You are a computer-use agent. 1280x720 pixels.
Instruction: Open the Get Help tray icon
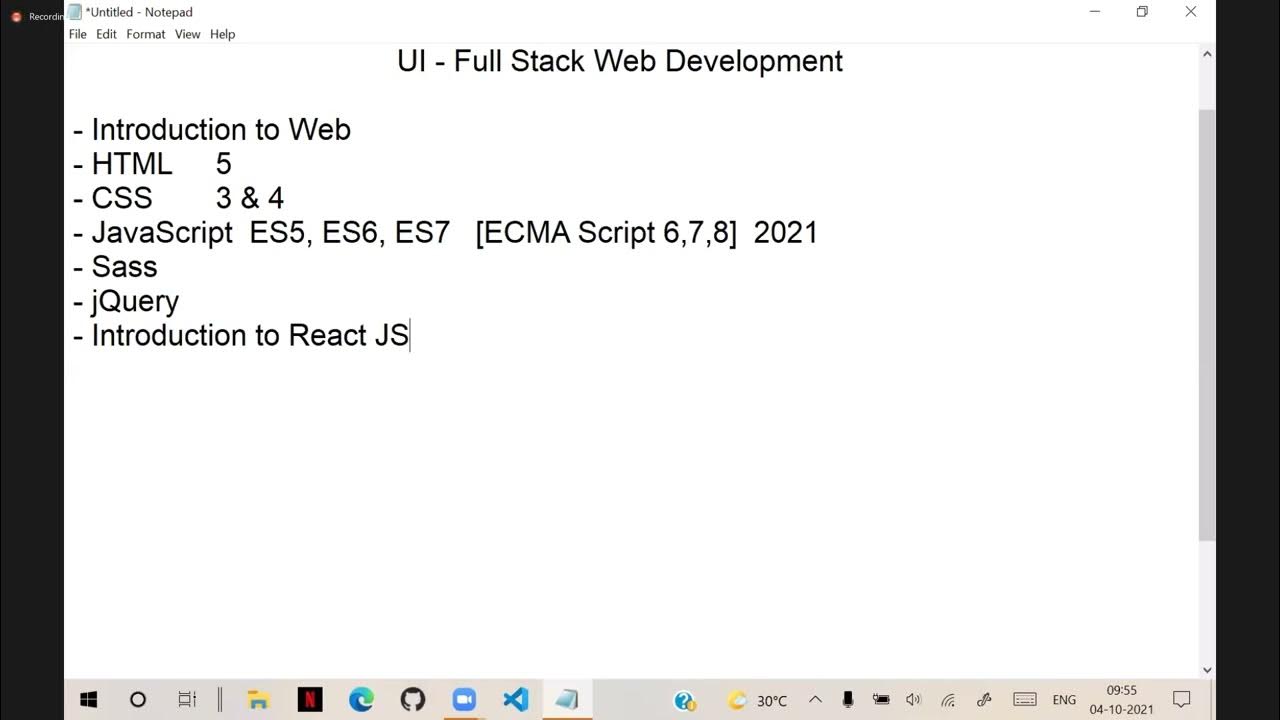pos(684,700)
